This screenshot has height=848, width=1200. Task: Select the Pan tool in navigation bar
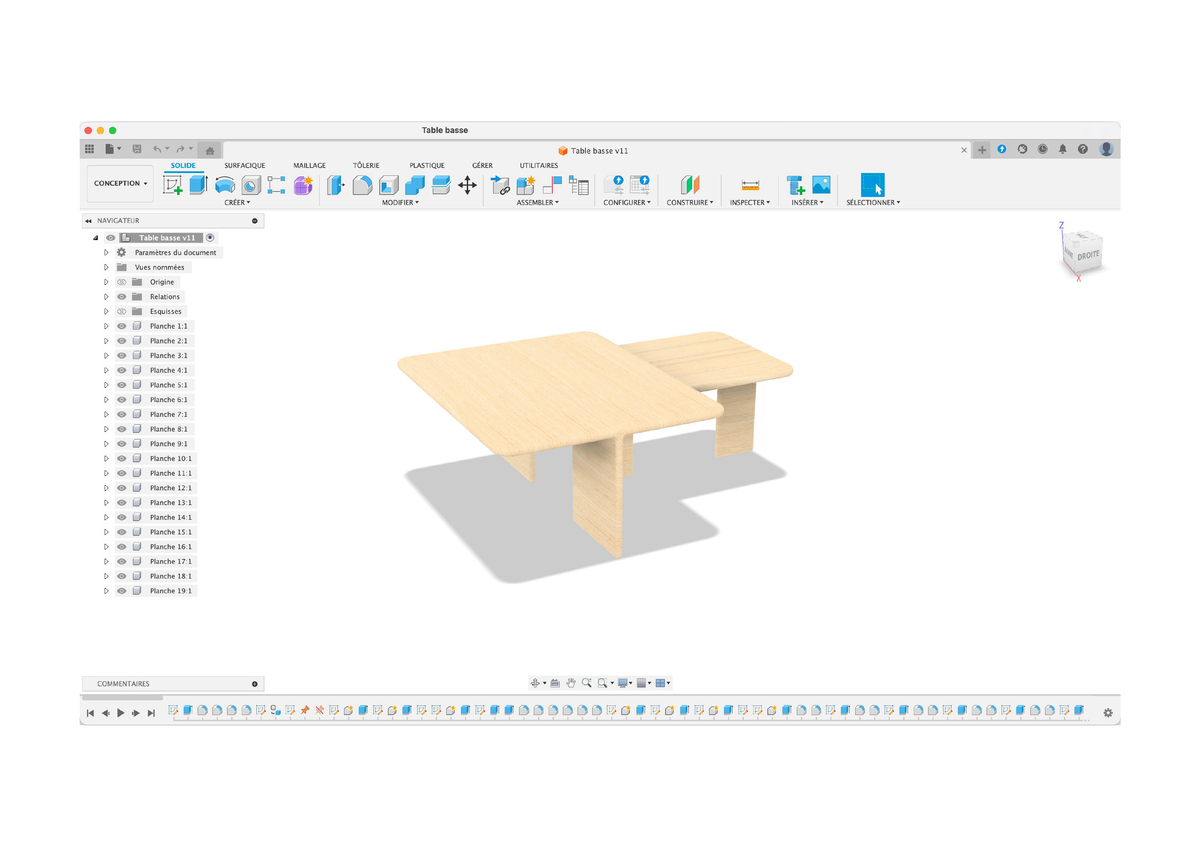(x=570, y=683)
